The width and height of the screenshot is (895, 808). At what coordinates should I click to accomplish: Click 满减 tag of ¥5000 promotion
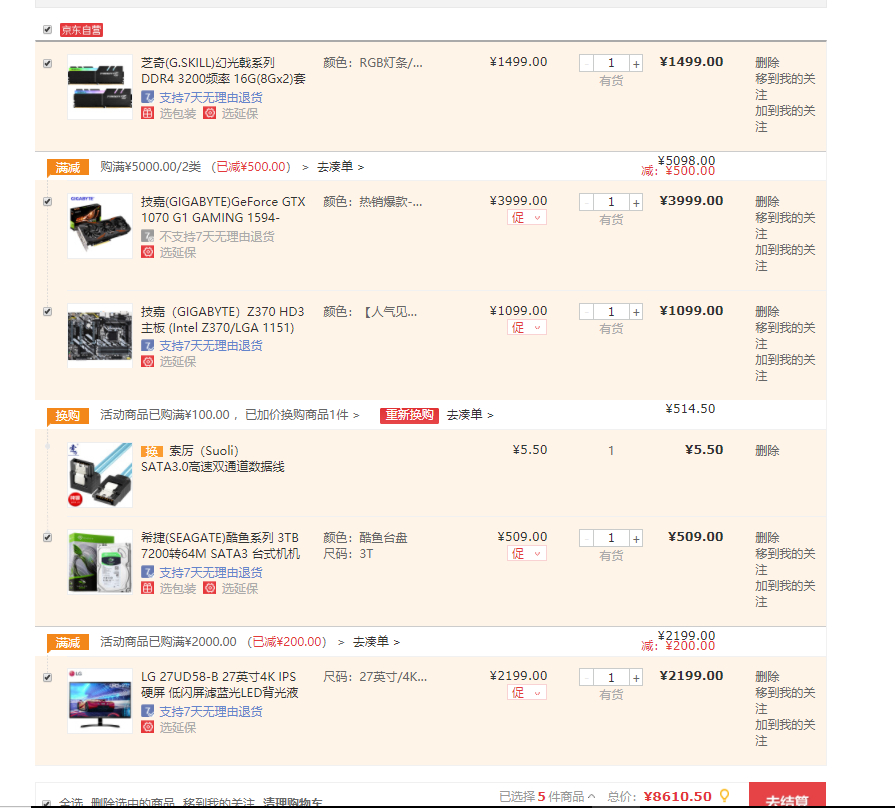(68, 167)
